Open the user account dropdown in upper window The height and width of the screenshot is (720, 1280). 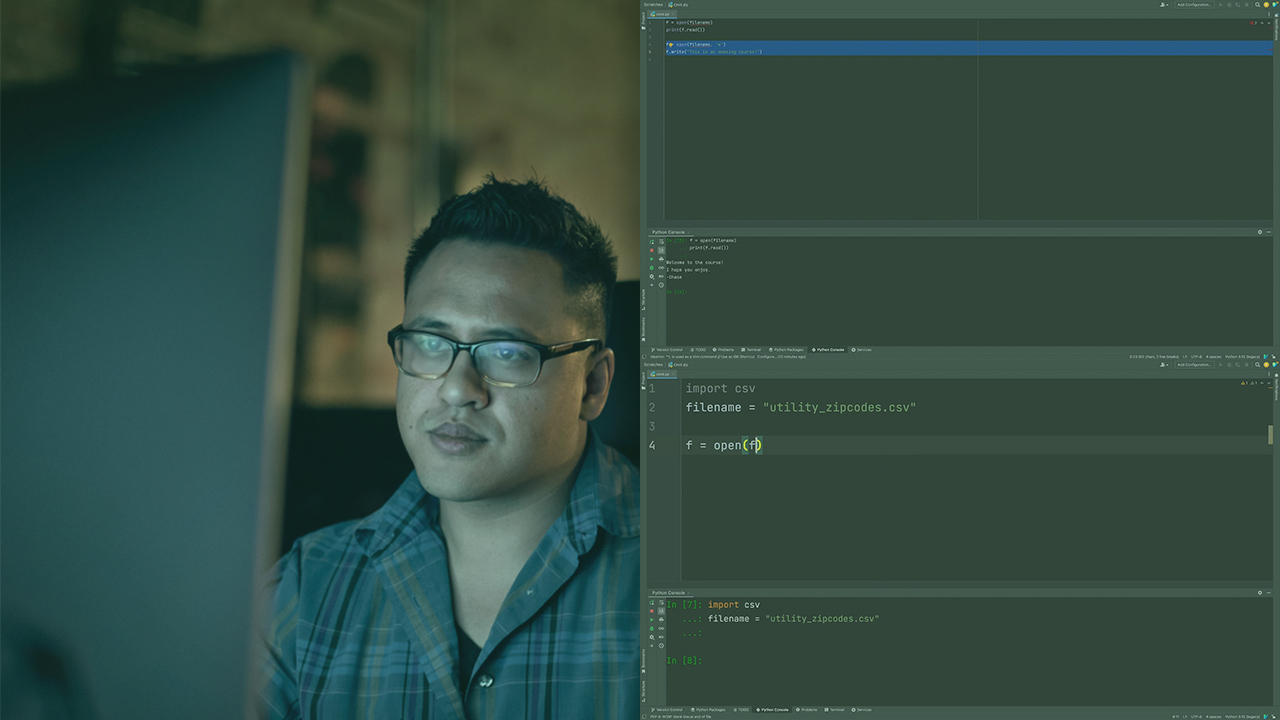1164,5
